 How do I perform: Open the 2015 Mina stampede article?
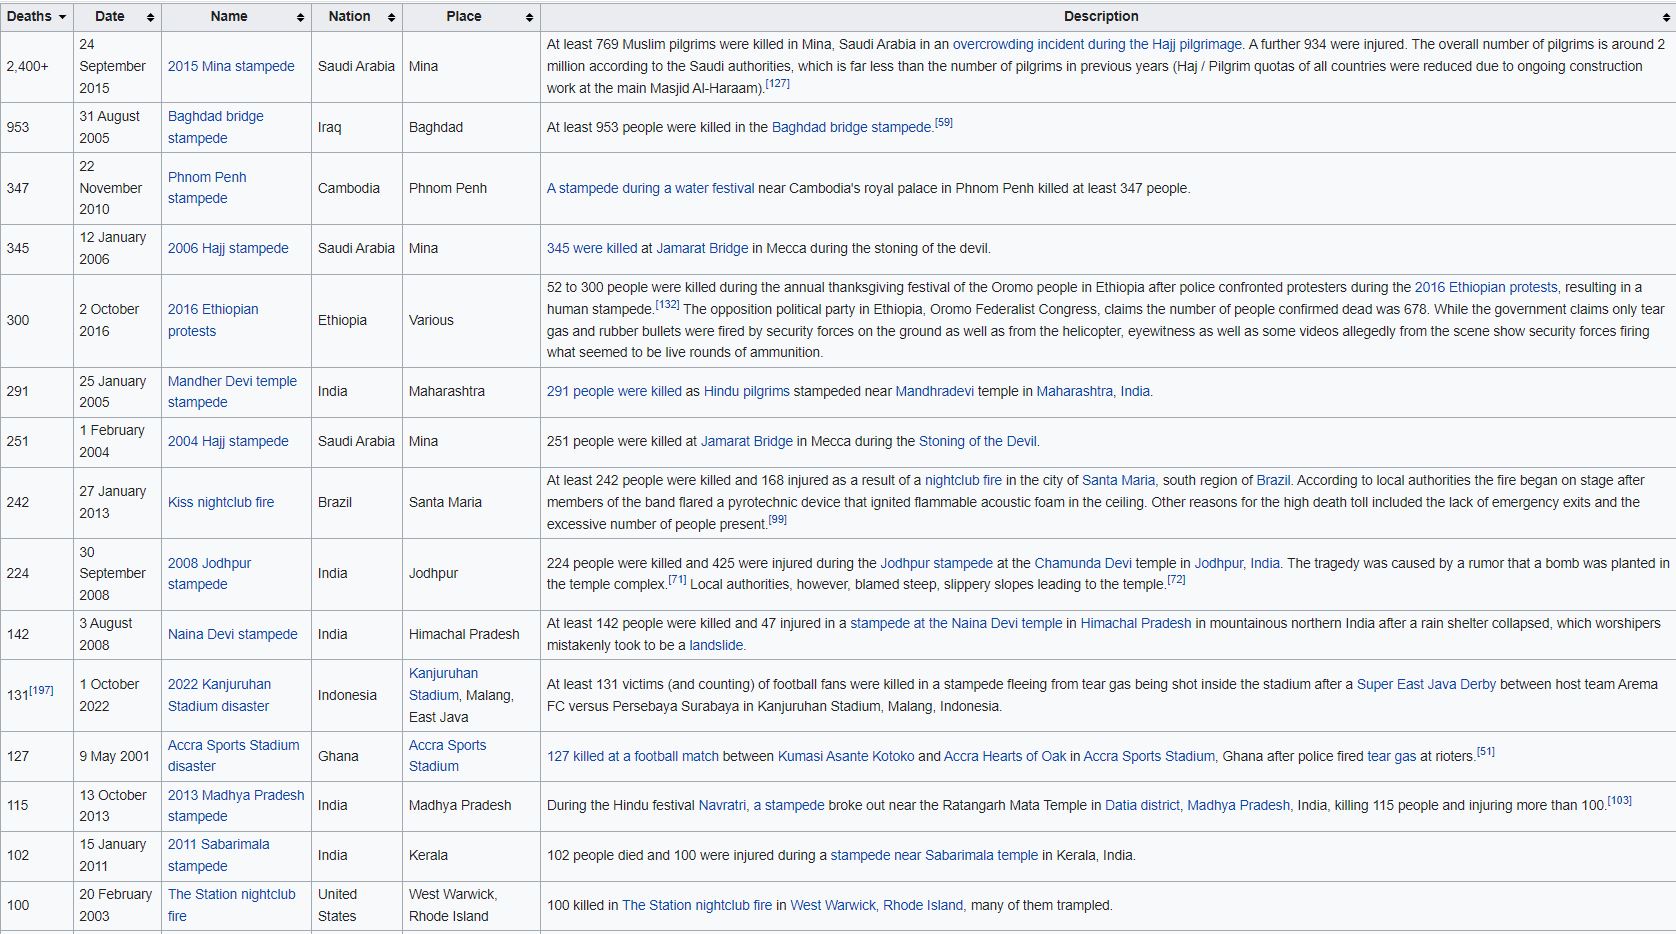[x=231, y=66]
